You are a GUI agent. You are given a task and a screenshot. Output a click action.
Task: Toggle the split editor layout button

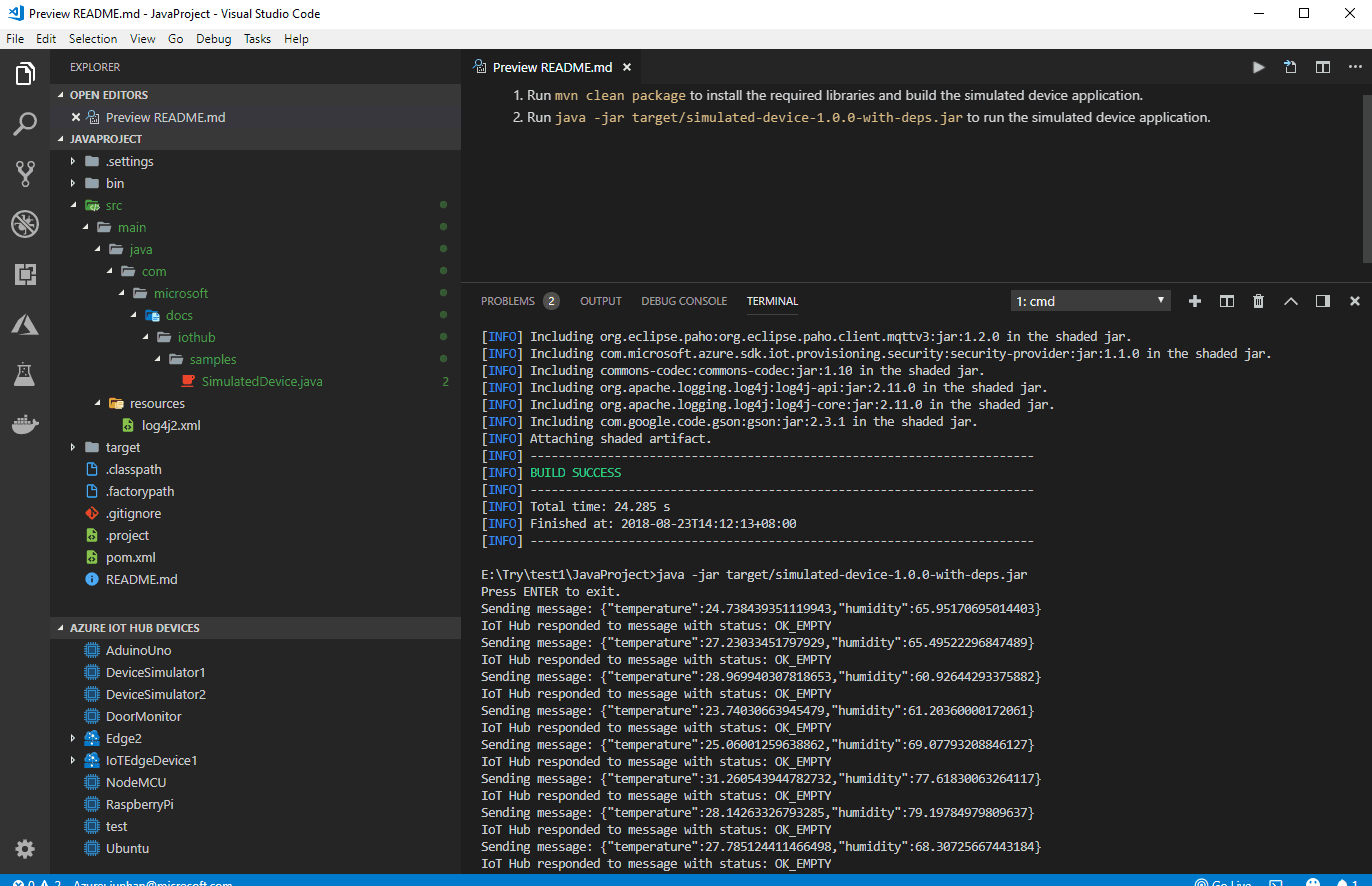click(1323, 67)
